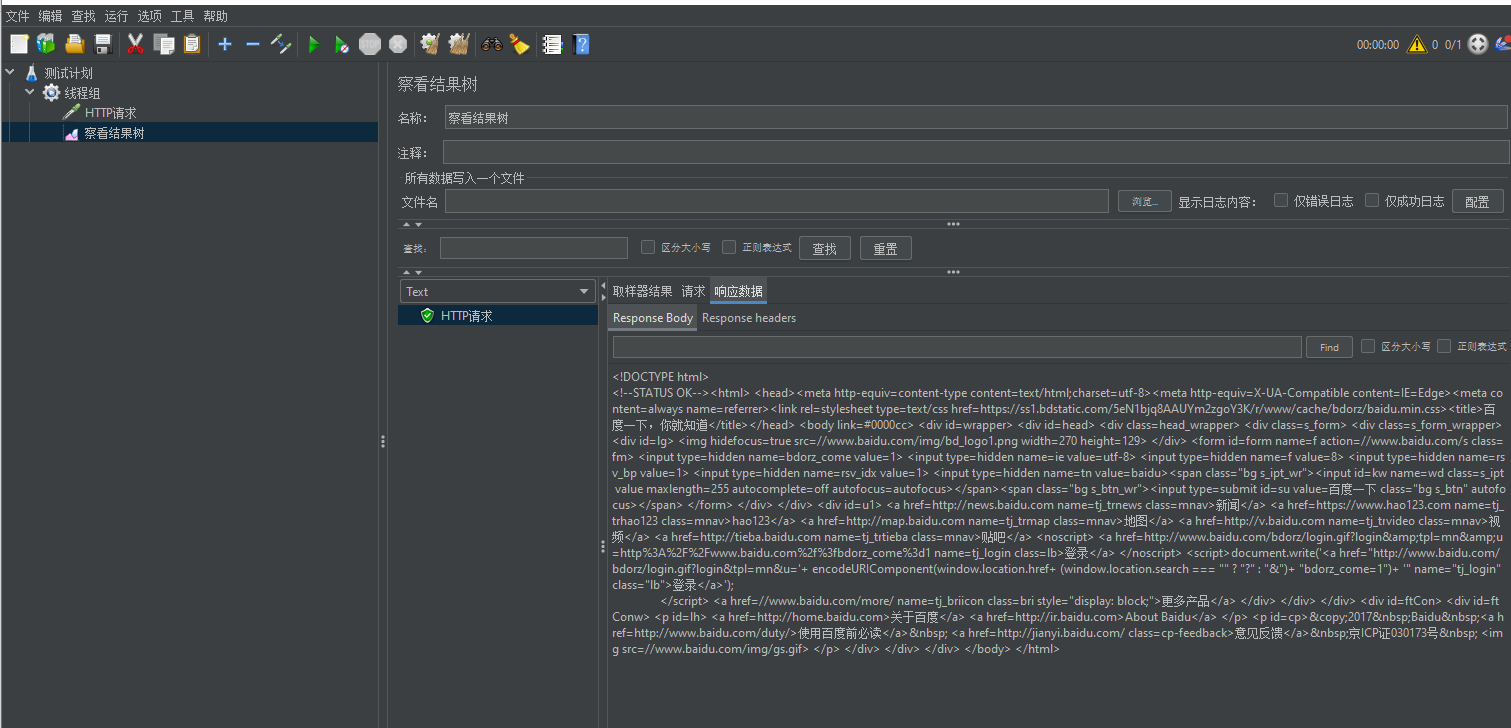Click the collapse arrows above the Text dropdown
1511x728 pixels.
pyautogui.click(x=412, y=272)
